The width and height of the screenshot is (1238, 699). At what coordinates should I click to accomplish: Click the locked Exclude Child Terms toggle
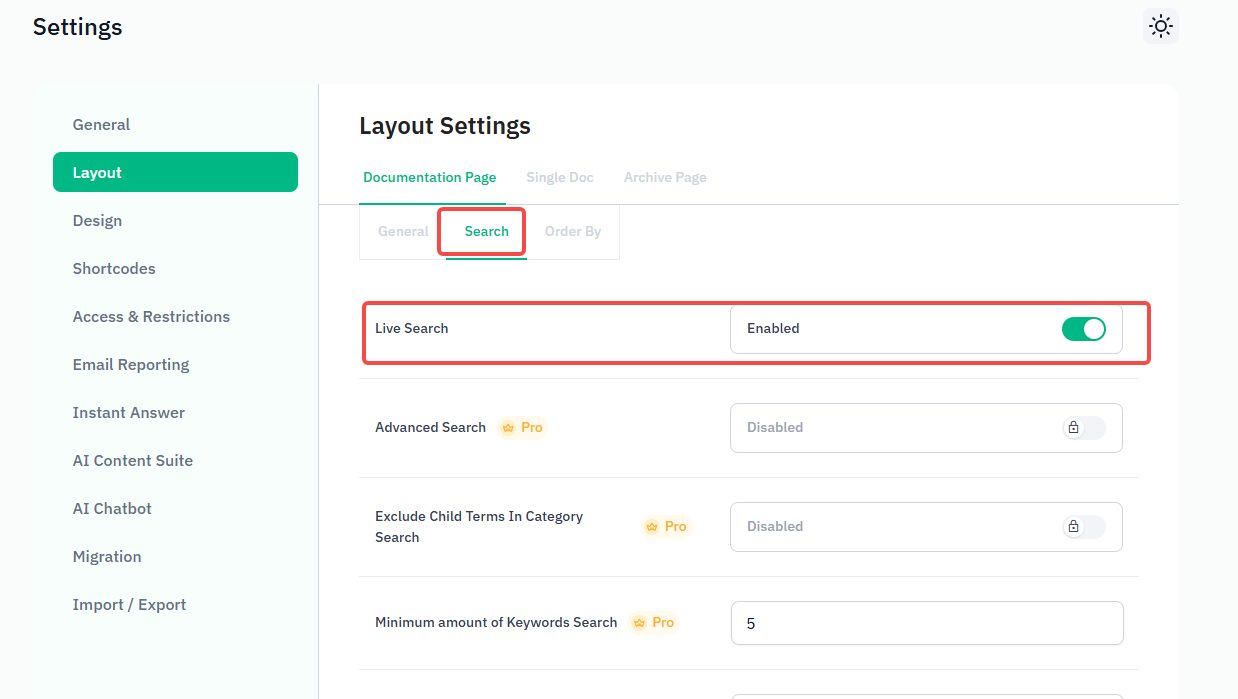(x=1083, y=527)
